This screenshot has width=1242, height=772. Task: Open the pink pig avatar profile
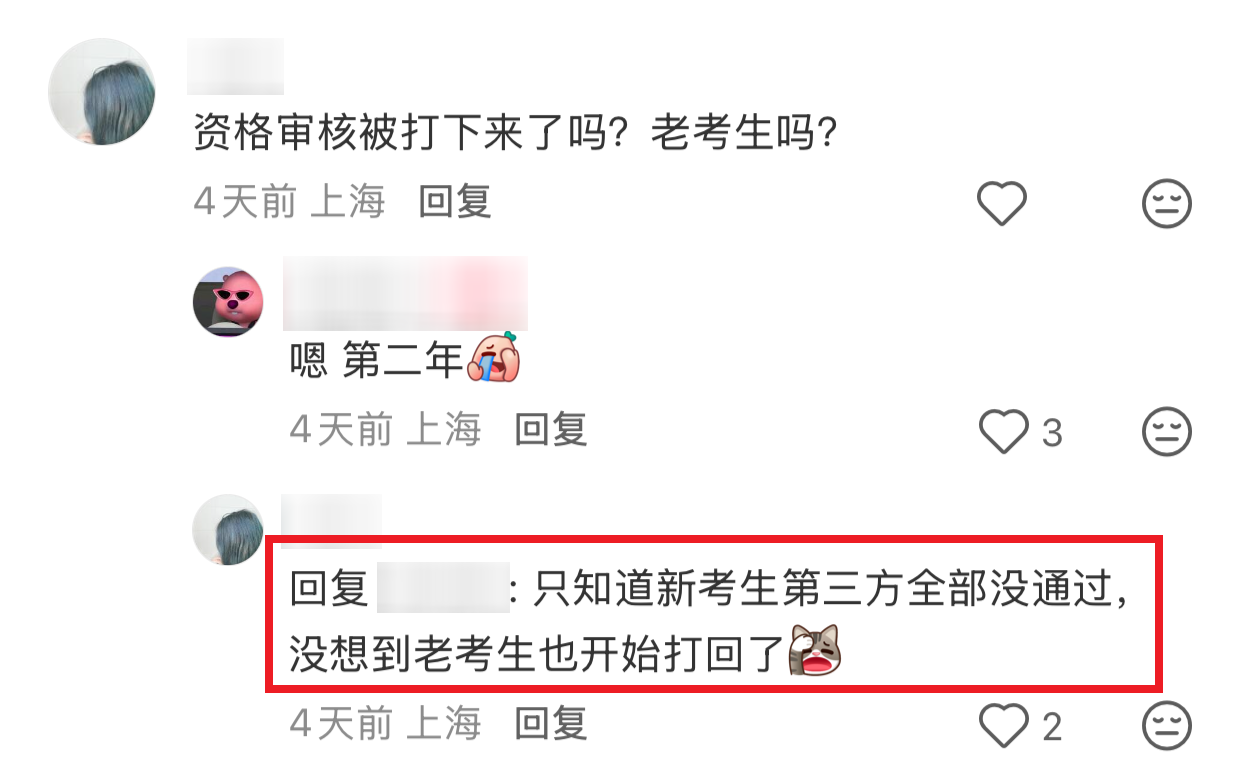(228, 301)
